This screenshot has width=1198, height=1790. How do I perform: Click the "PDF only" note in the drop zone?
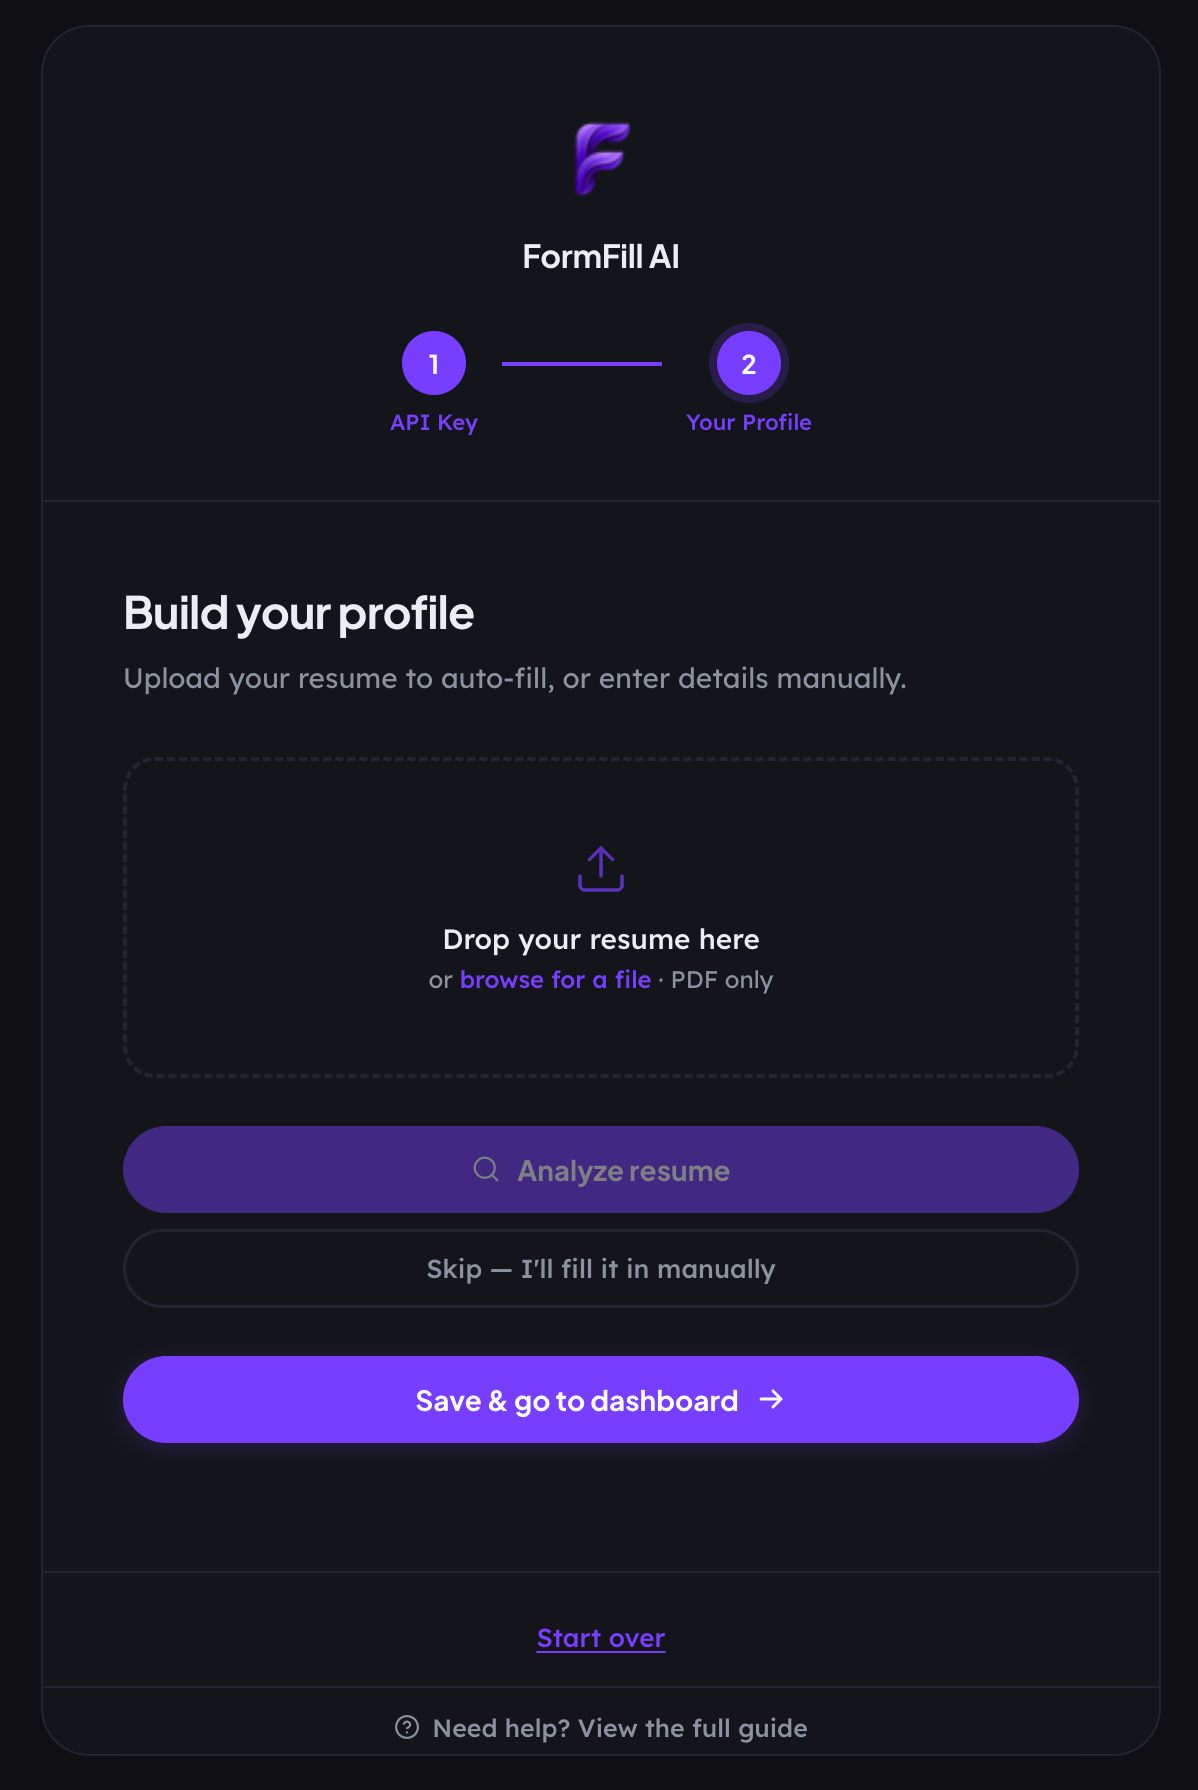(722, 980)
